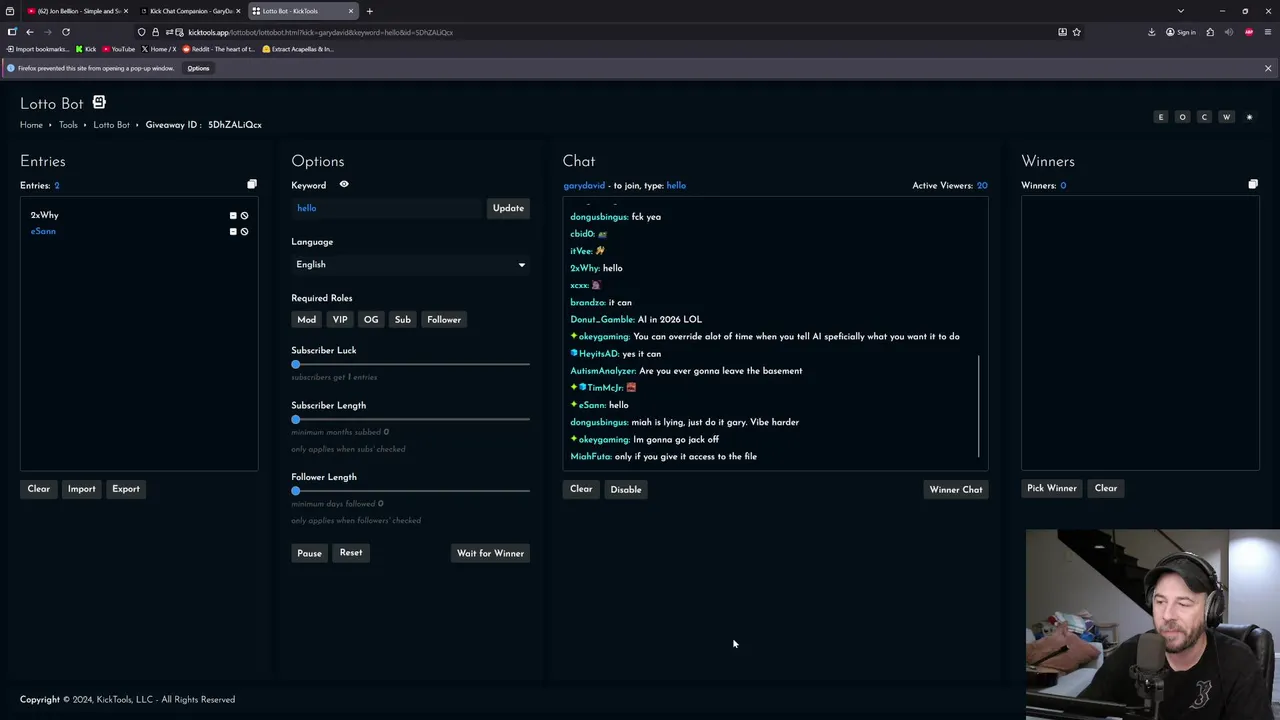
Task: Click Import bookmarks in bookmarks bar
Action: (x=38, y=49)
